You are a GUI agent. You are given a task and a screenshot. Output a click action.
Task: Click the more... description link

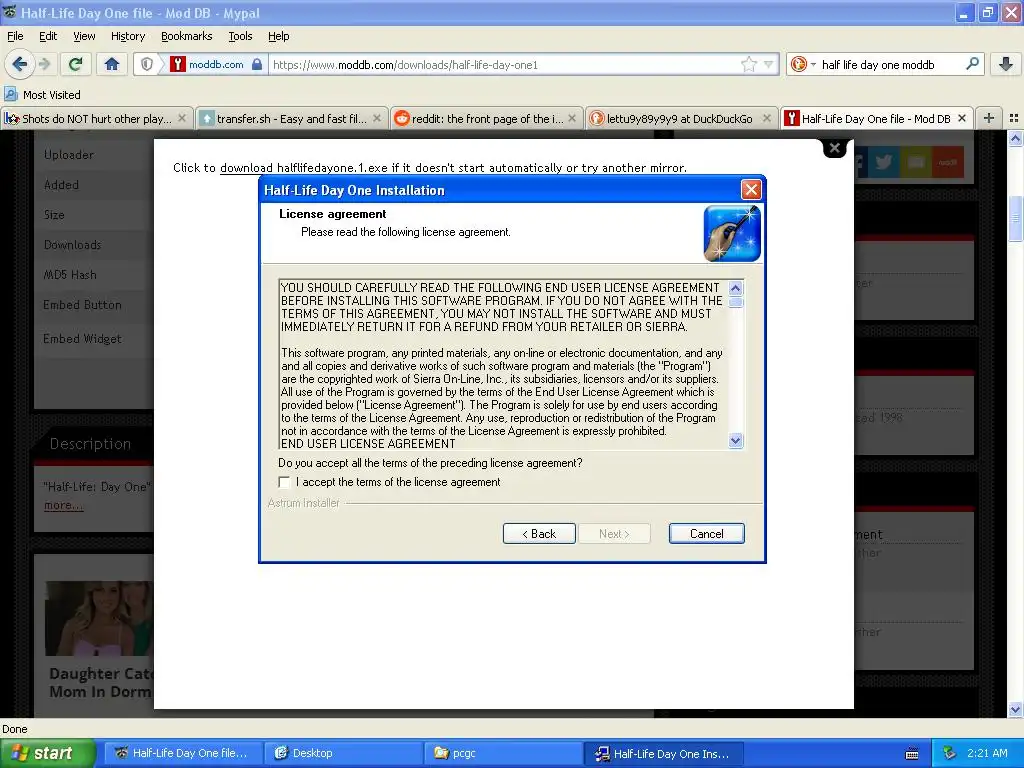[x=63, y=505]
